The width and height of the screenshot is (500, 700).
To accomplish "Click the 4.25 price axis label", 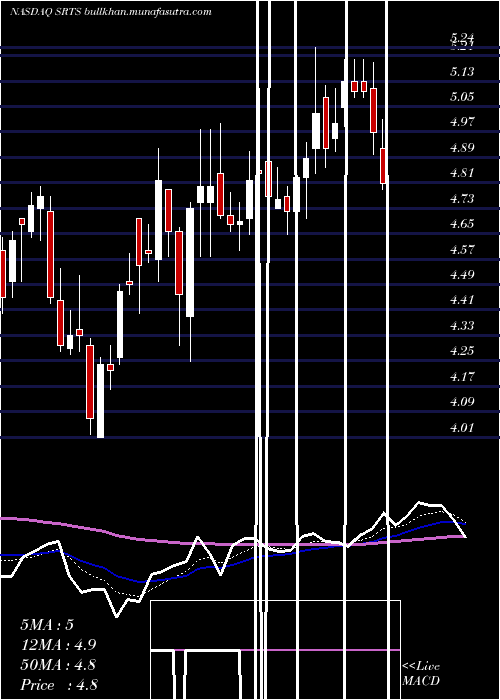I will pyautogui.click(x=462, y=350).
